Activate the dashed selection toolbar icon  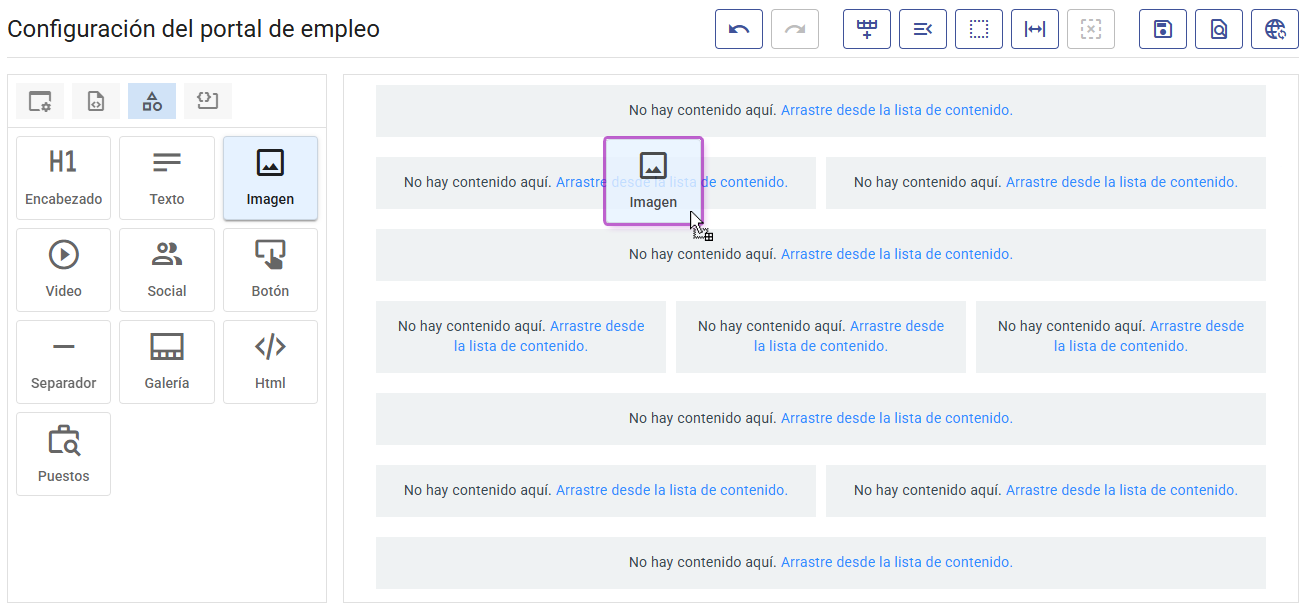click(978, 29)
